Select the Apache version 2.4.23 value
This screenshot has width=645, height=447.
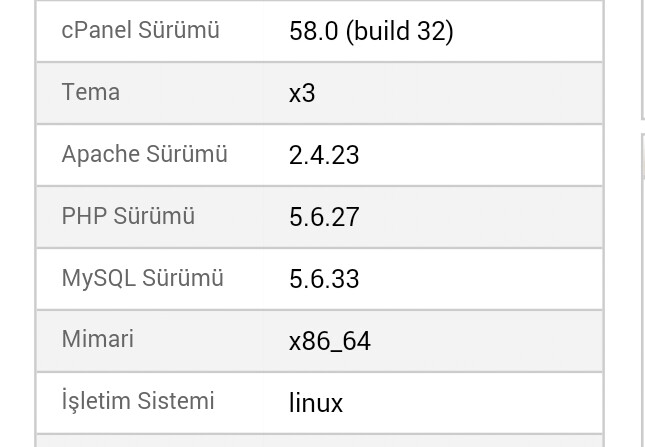pos(324,155)
